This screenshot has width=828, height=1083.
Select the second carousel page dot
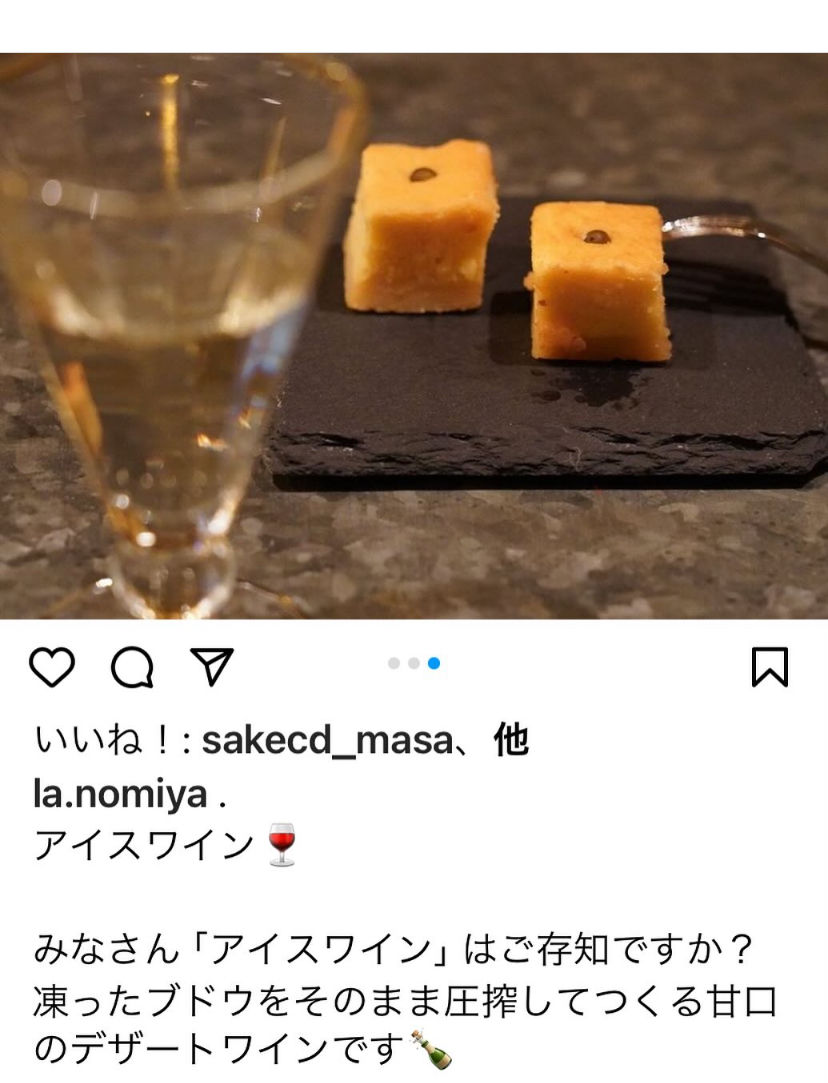(414, 663)
